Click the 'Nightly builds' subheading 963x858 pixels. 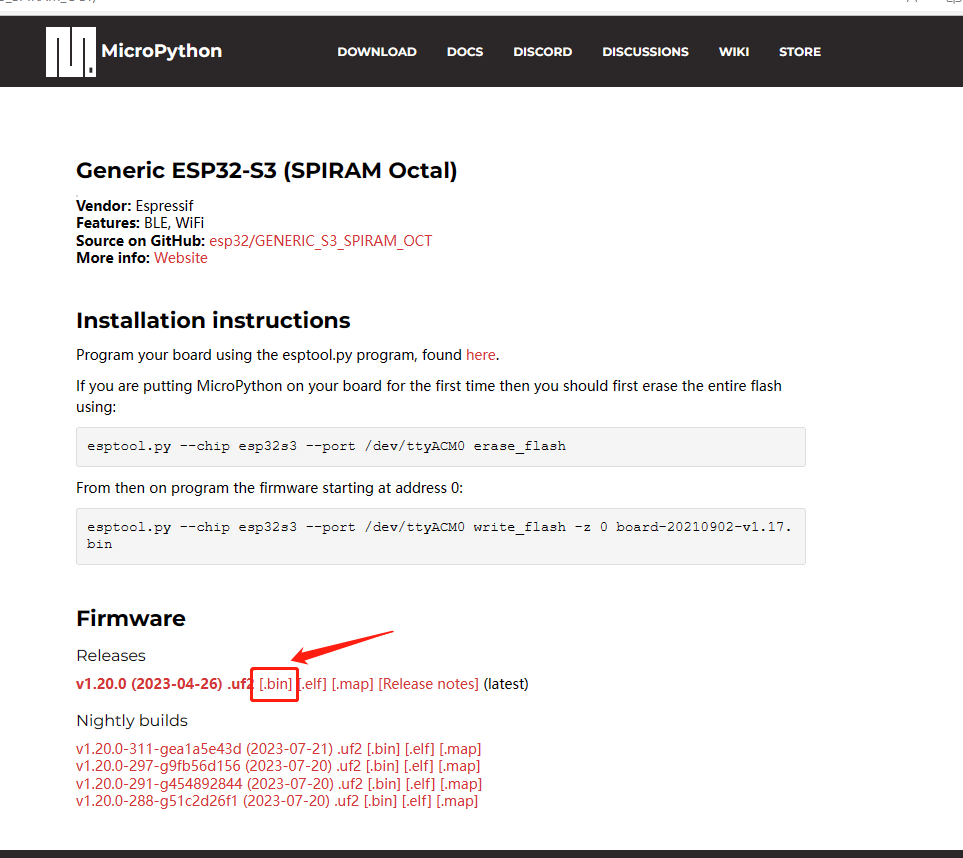pos(132,720)
